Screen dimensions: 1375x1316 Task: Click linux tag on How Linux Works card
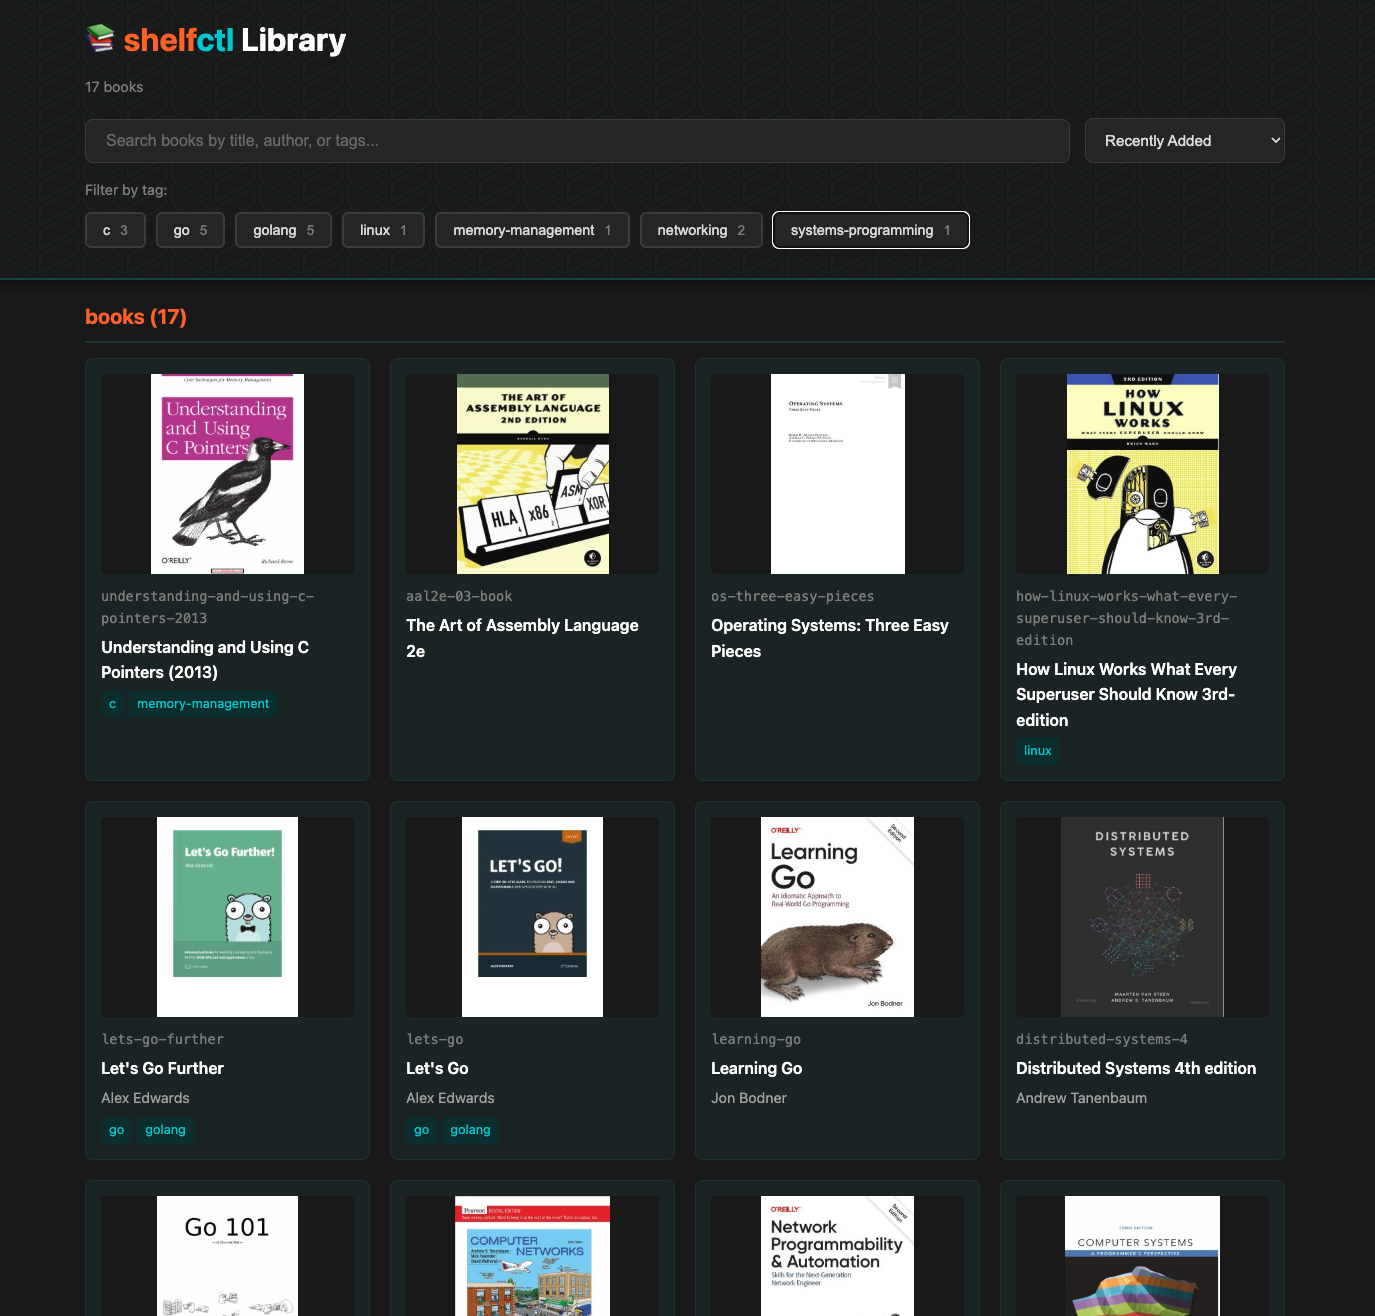click(x=1038, y=750)
